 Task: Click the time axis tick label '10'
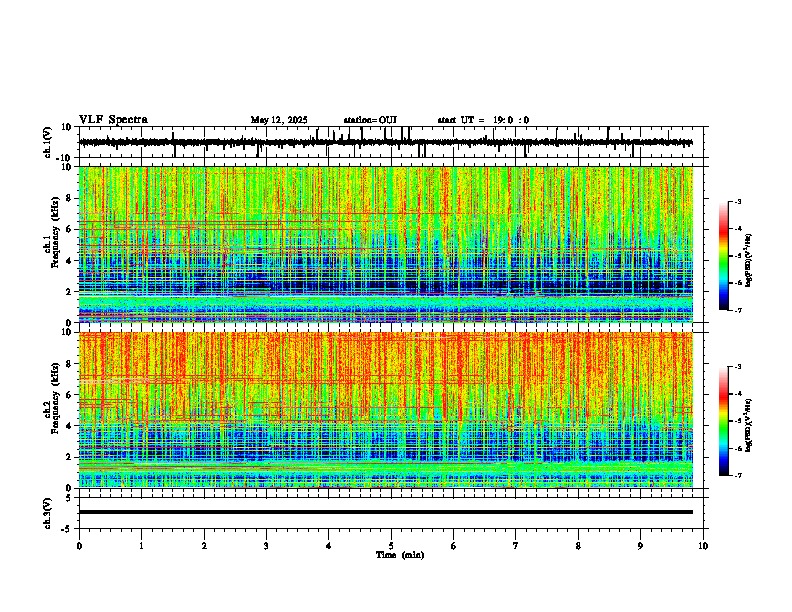[703, 546]
